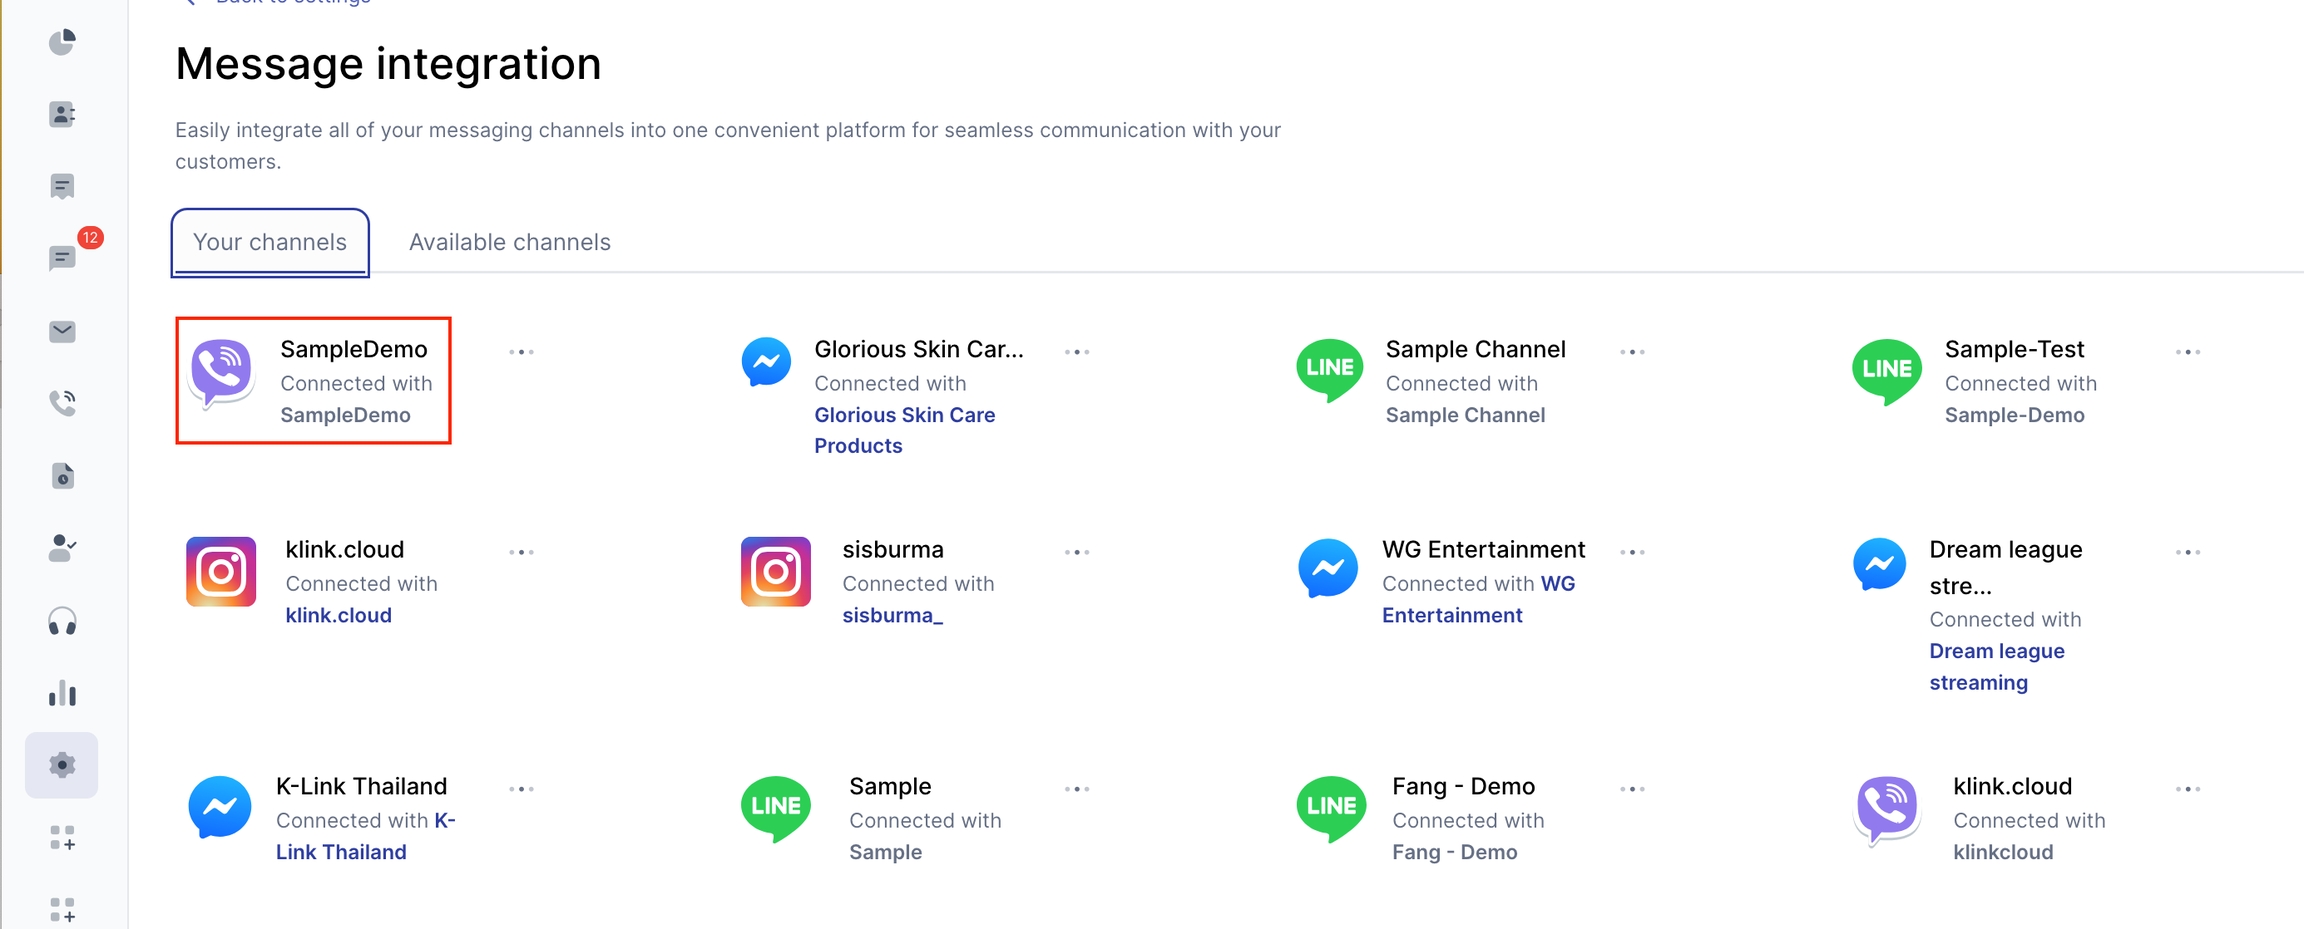Open the contacts icon in sidebar

point(62,114)
